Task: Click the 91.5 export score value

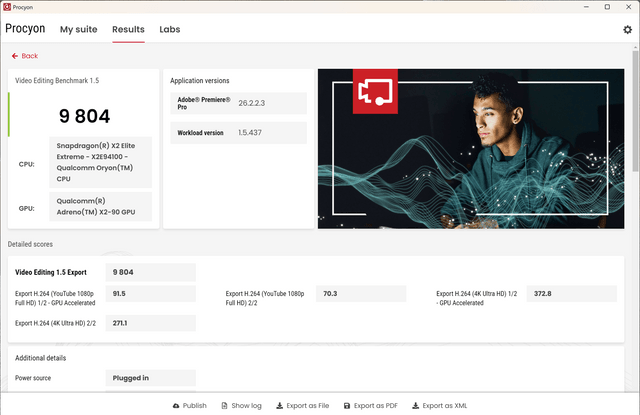Action: tap(151, 294)
